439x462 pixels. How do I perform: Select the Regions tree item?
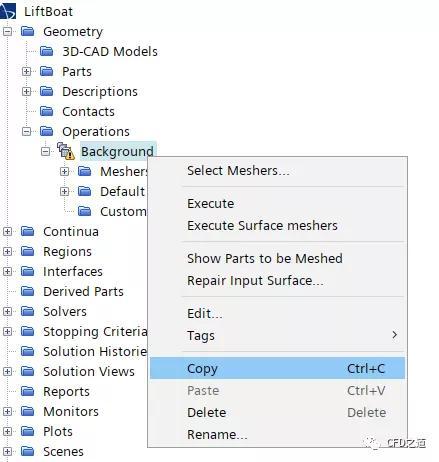(67, 252)
